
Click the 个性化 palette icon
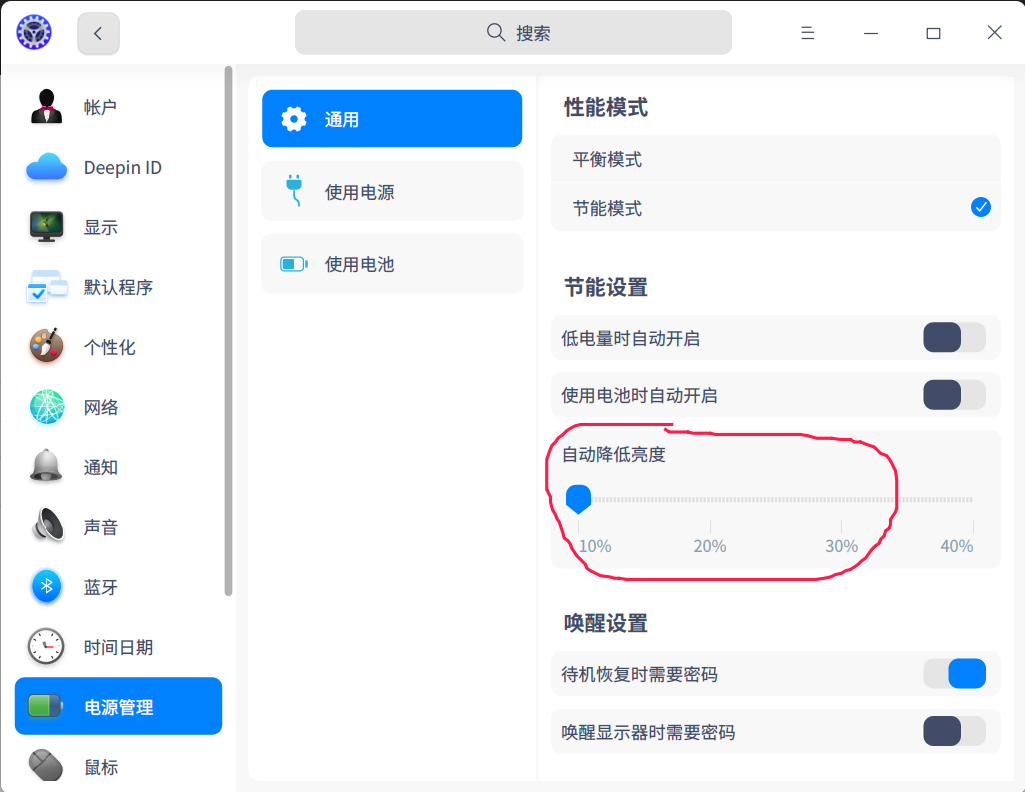click(46, 346)
